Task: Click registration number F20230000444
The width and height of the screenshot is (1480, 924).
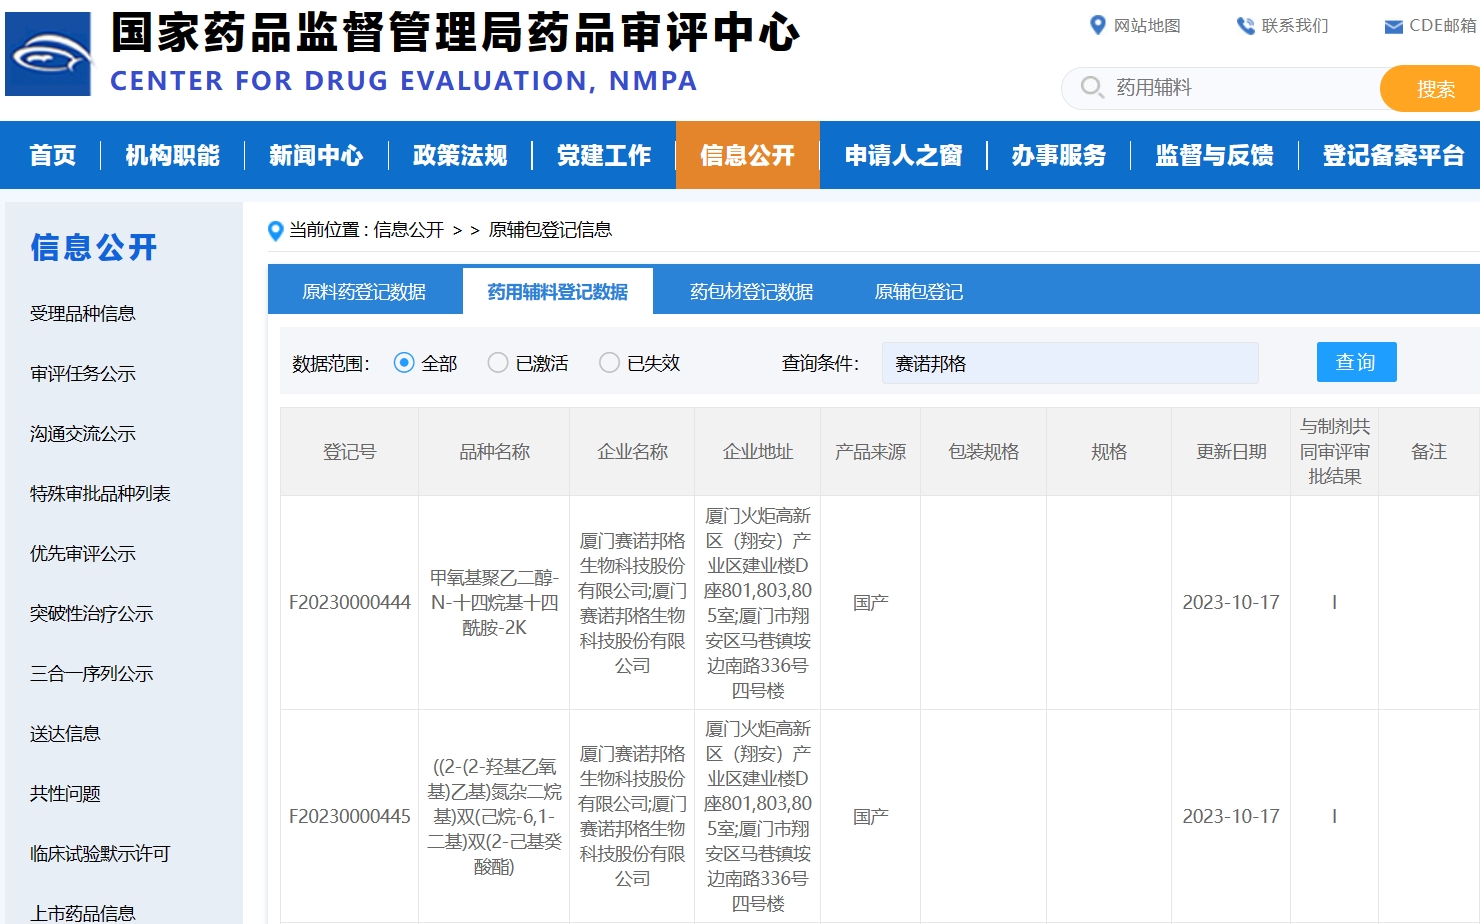Action: pos(350,602)
